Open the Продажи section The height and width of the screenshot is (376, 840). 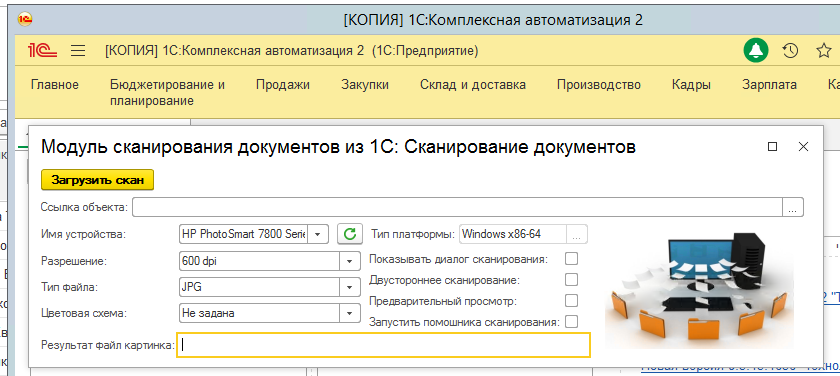click(x=283, y=85)
